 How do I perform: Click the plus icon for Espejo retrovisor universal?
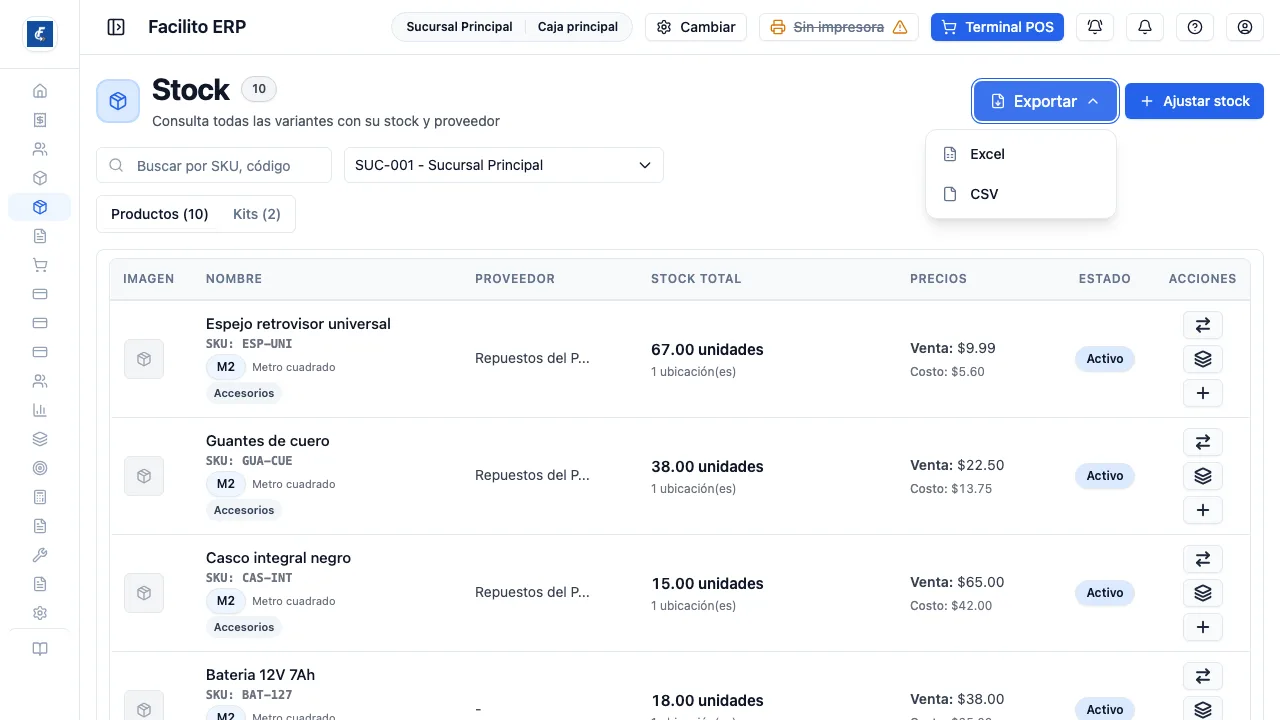coord(1203,393)
